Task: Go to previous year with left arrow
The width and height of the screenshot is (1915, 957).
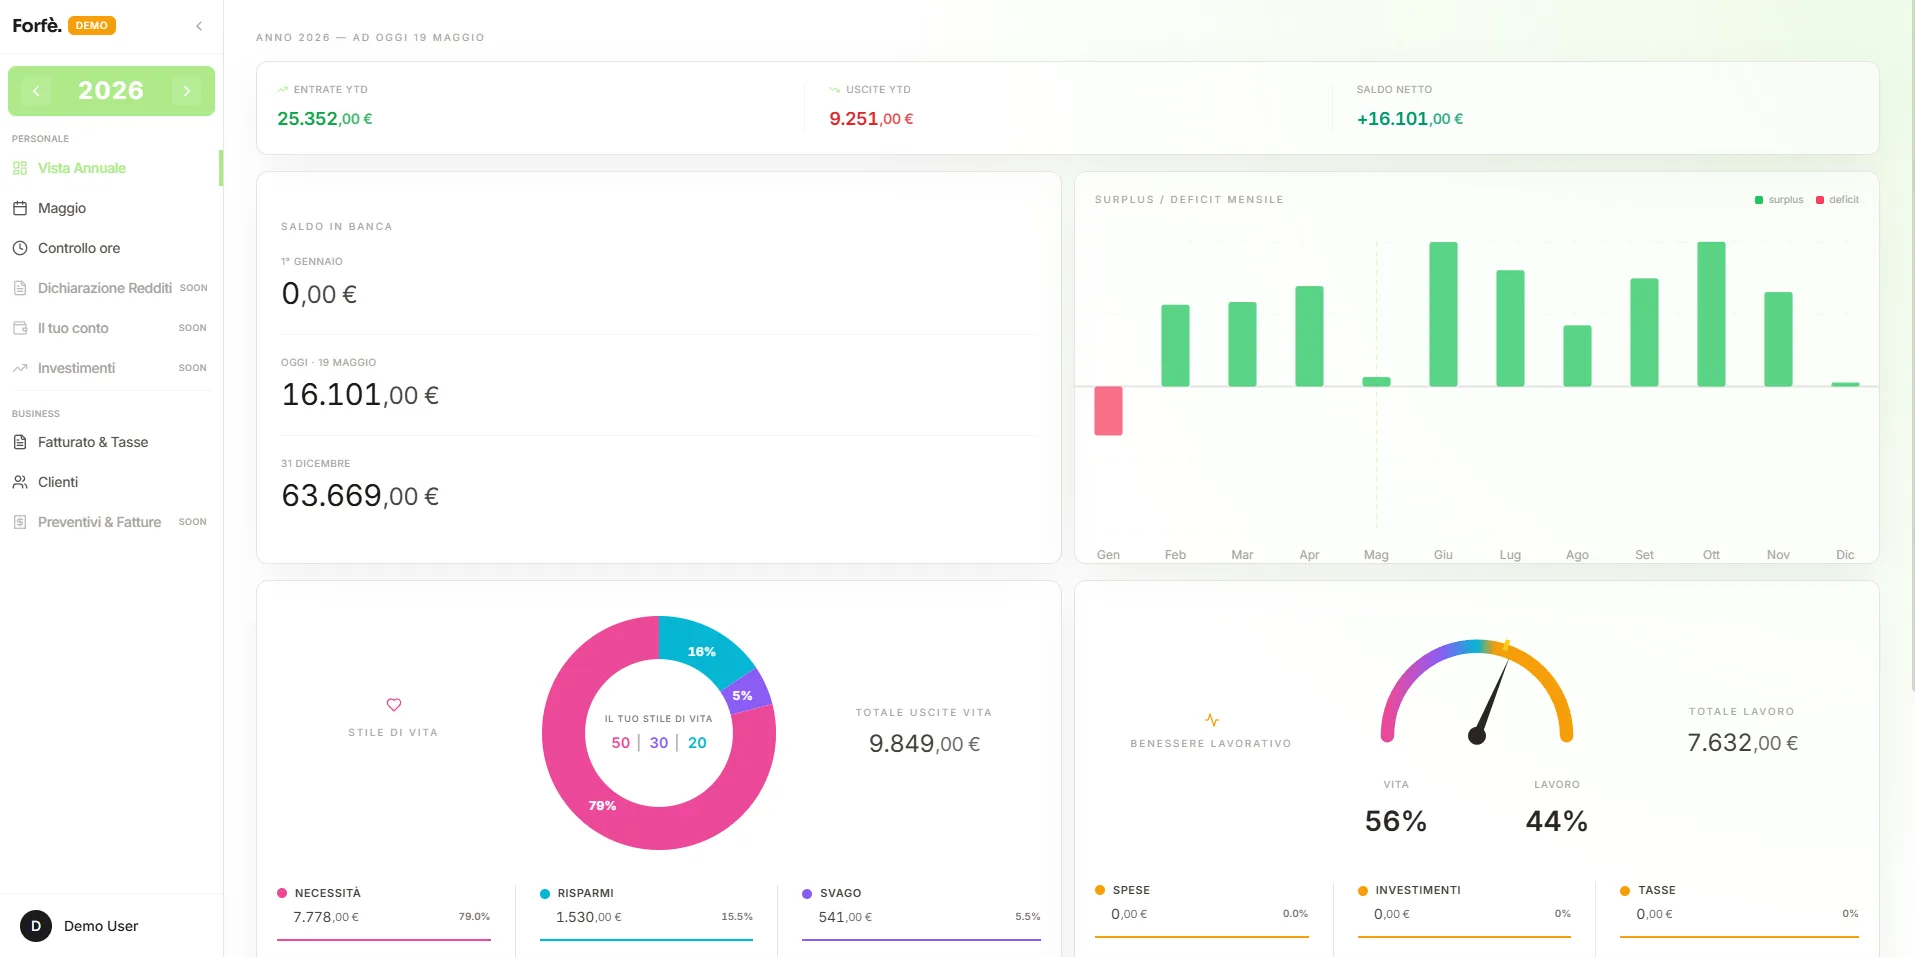Action: (x=36, y=91)
